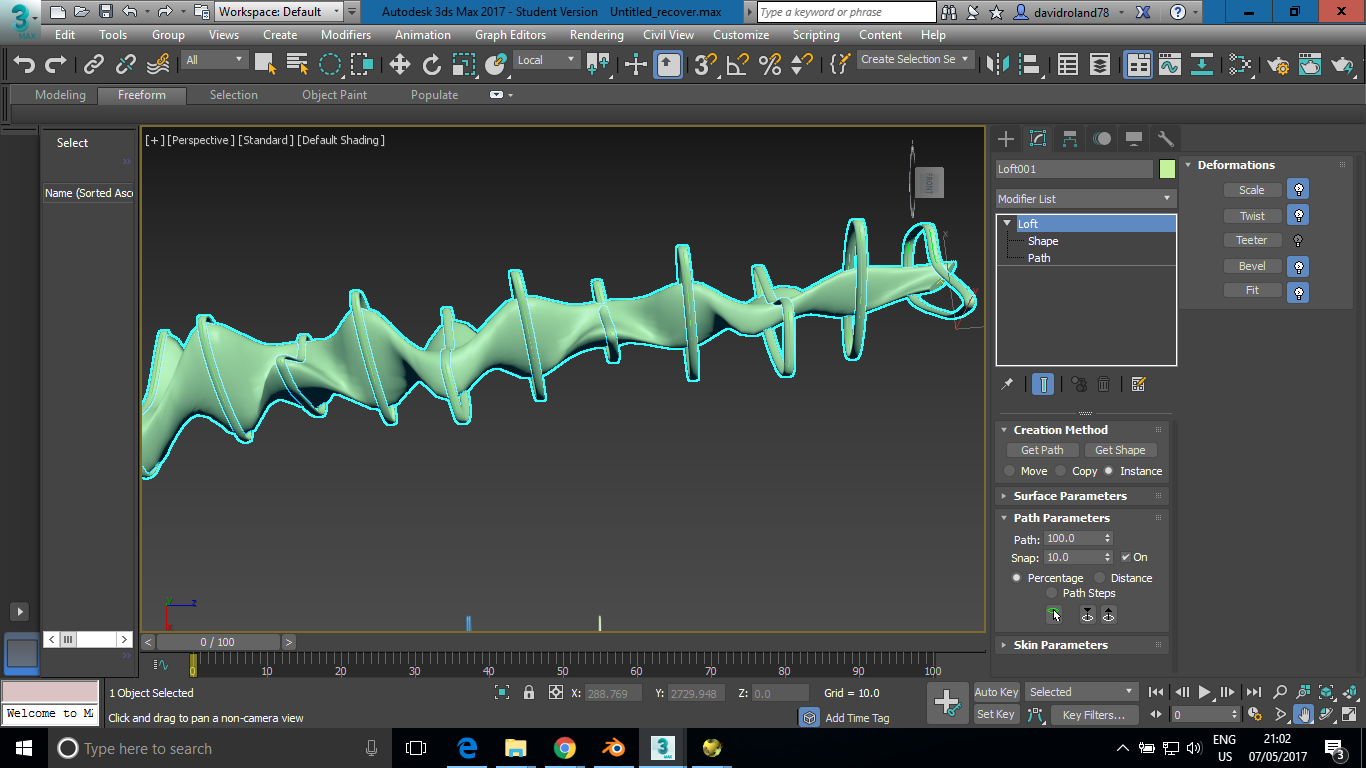Open the Hierarchy command panel tab
Viewport: 1366px width, 768px height.
coord(1070,139)
